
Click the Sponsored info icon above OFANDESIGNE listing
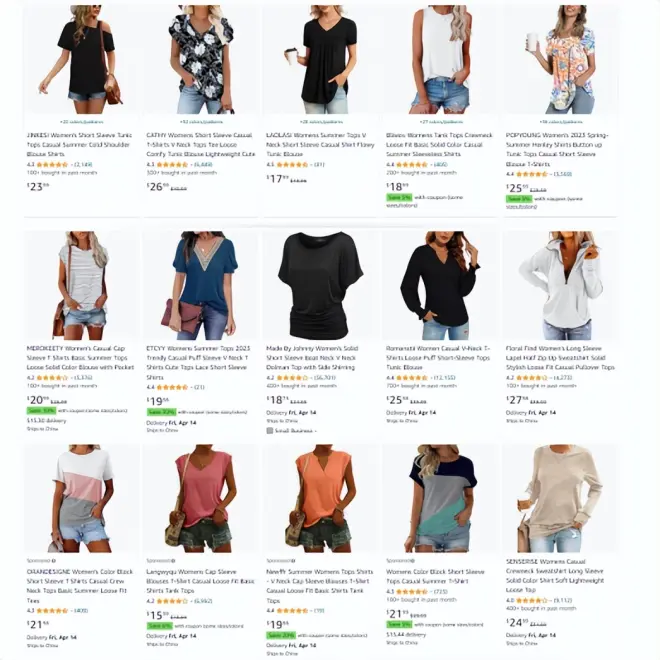pos(54,561)
